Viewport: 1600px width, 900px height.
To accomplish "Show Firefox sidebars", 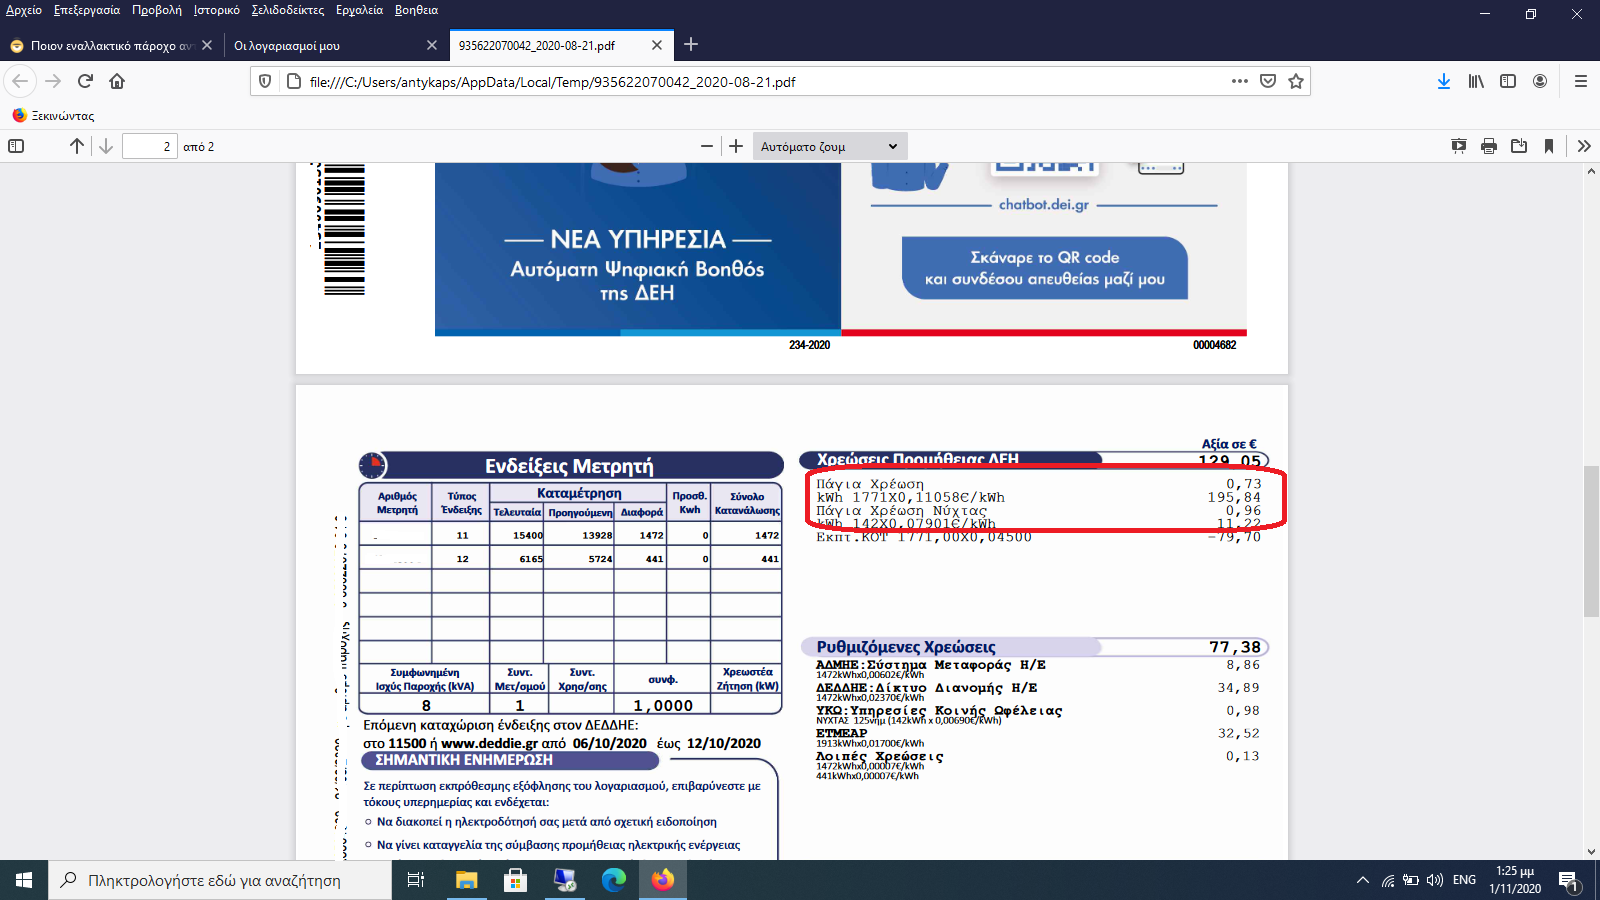I will tap(1508, 81).
